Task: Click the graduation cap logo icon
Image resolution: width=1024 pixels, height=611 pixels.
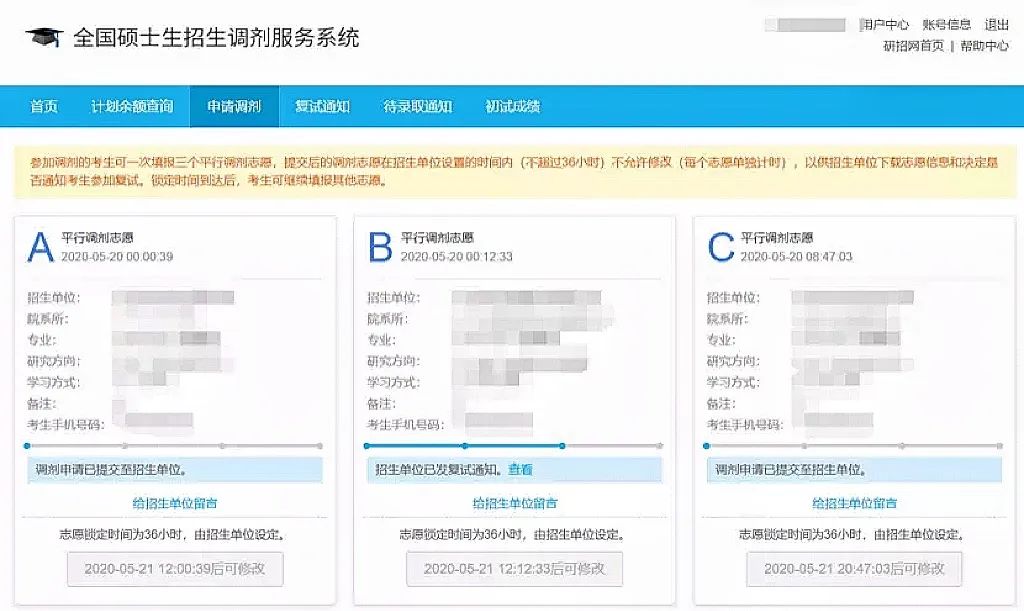Action: (43, 38)
